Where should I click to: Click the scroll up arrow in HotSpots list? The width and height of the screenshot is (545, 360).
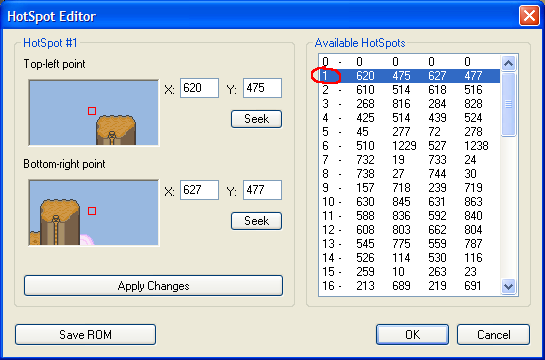coord(509,63)
